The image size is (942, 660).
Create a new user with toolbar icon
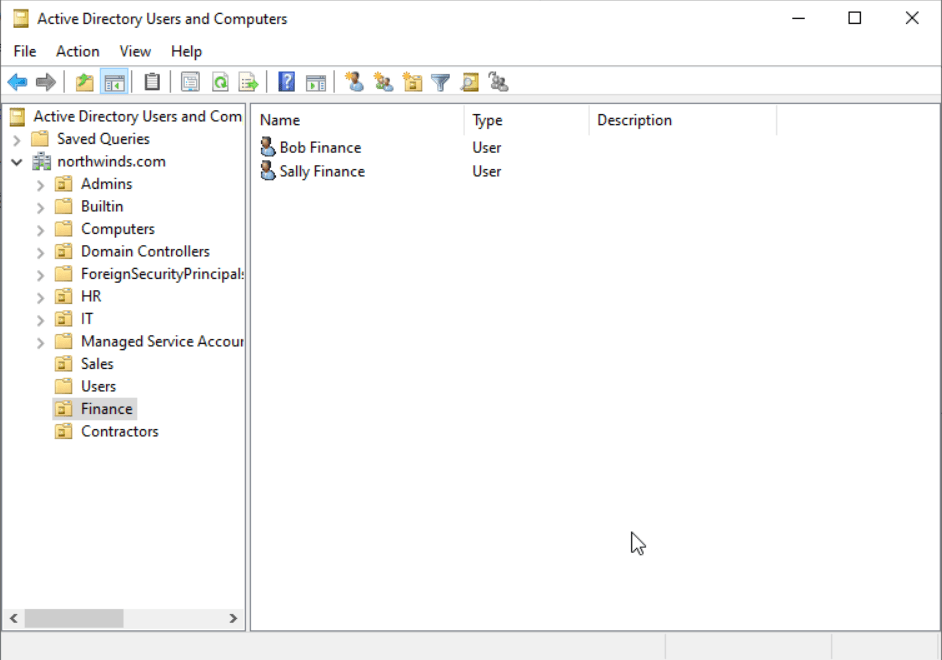(354, 82)
